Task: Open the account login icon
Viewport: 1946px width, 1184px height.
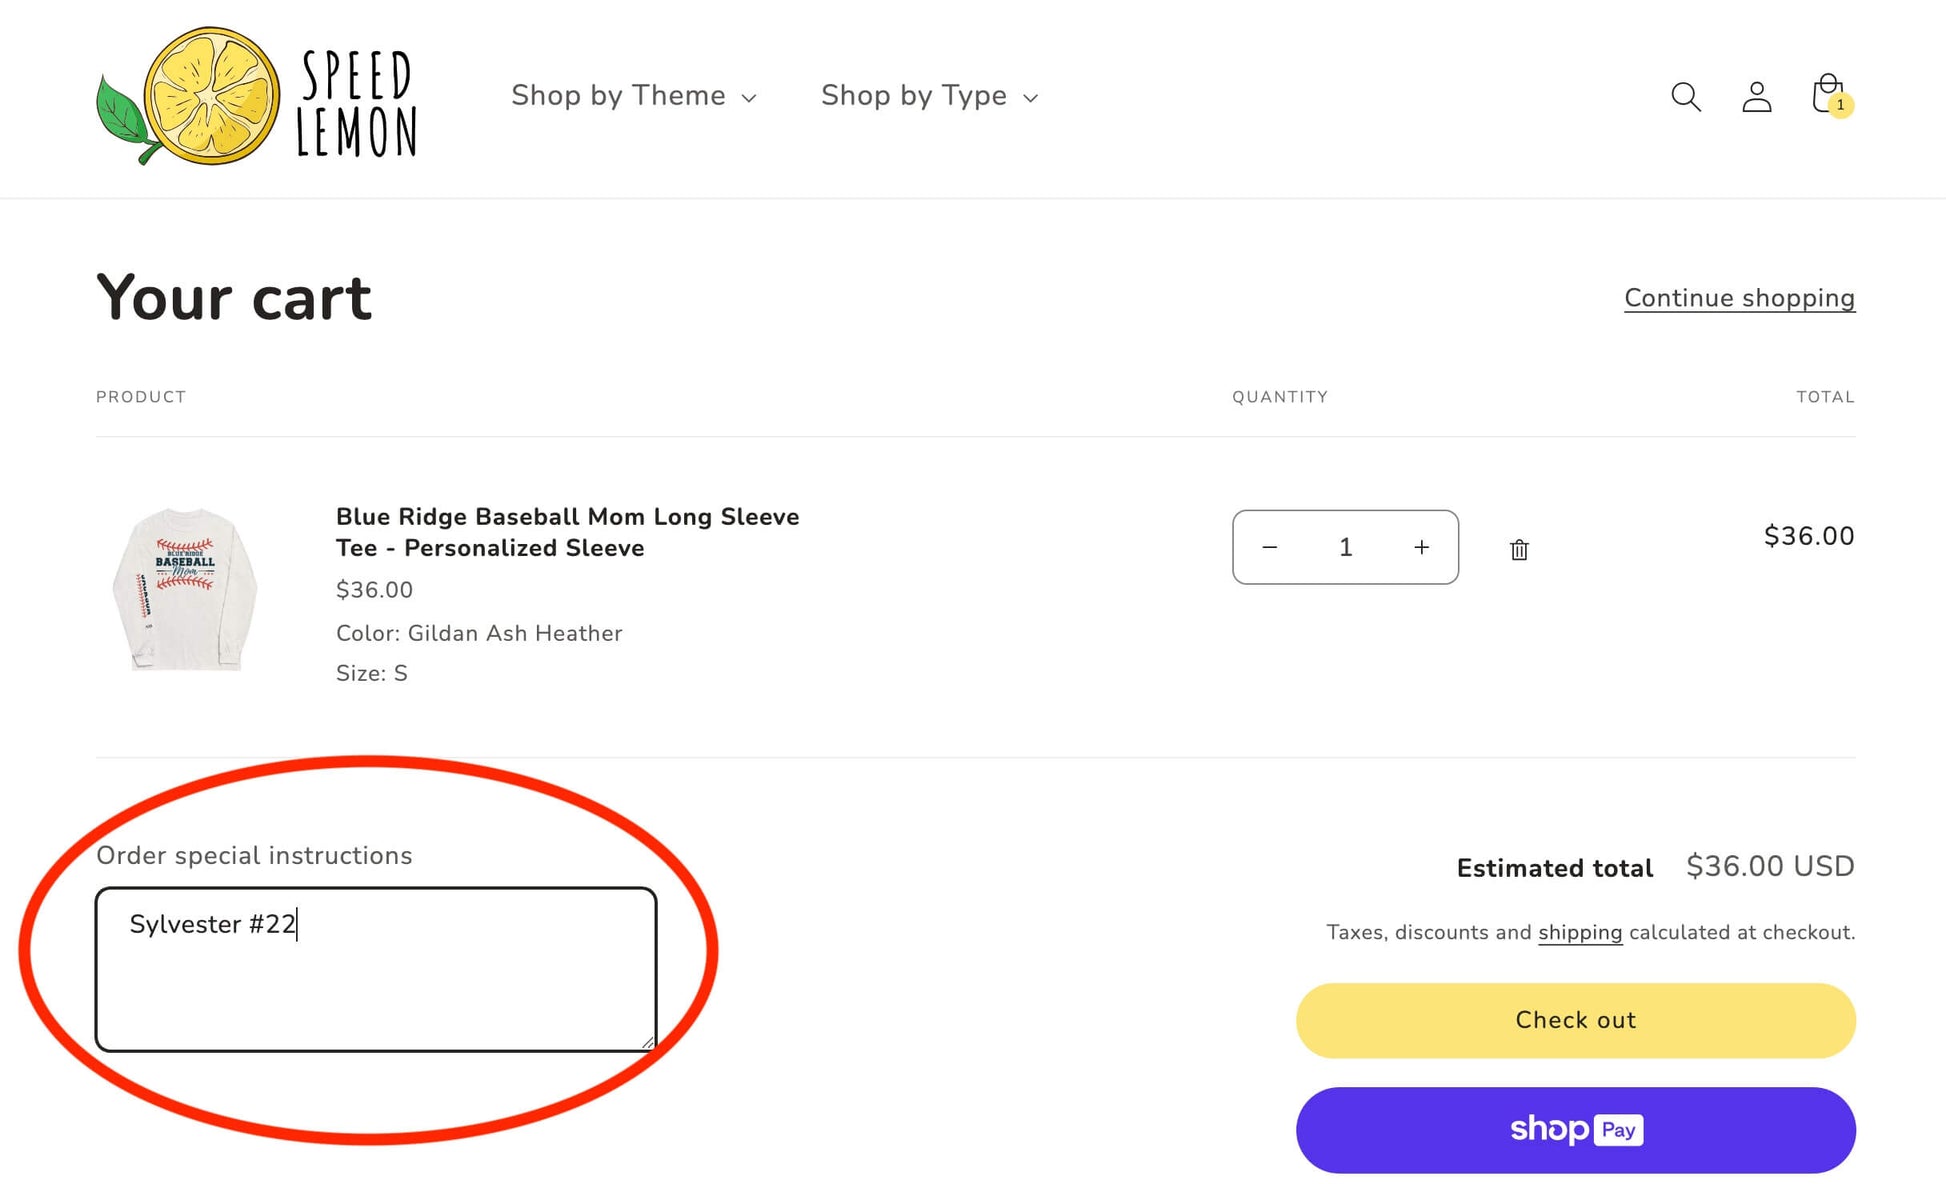Action: point(1756,97)
